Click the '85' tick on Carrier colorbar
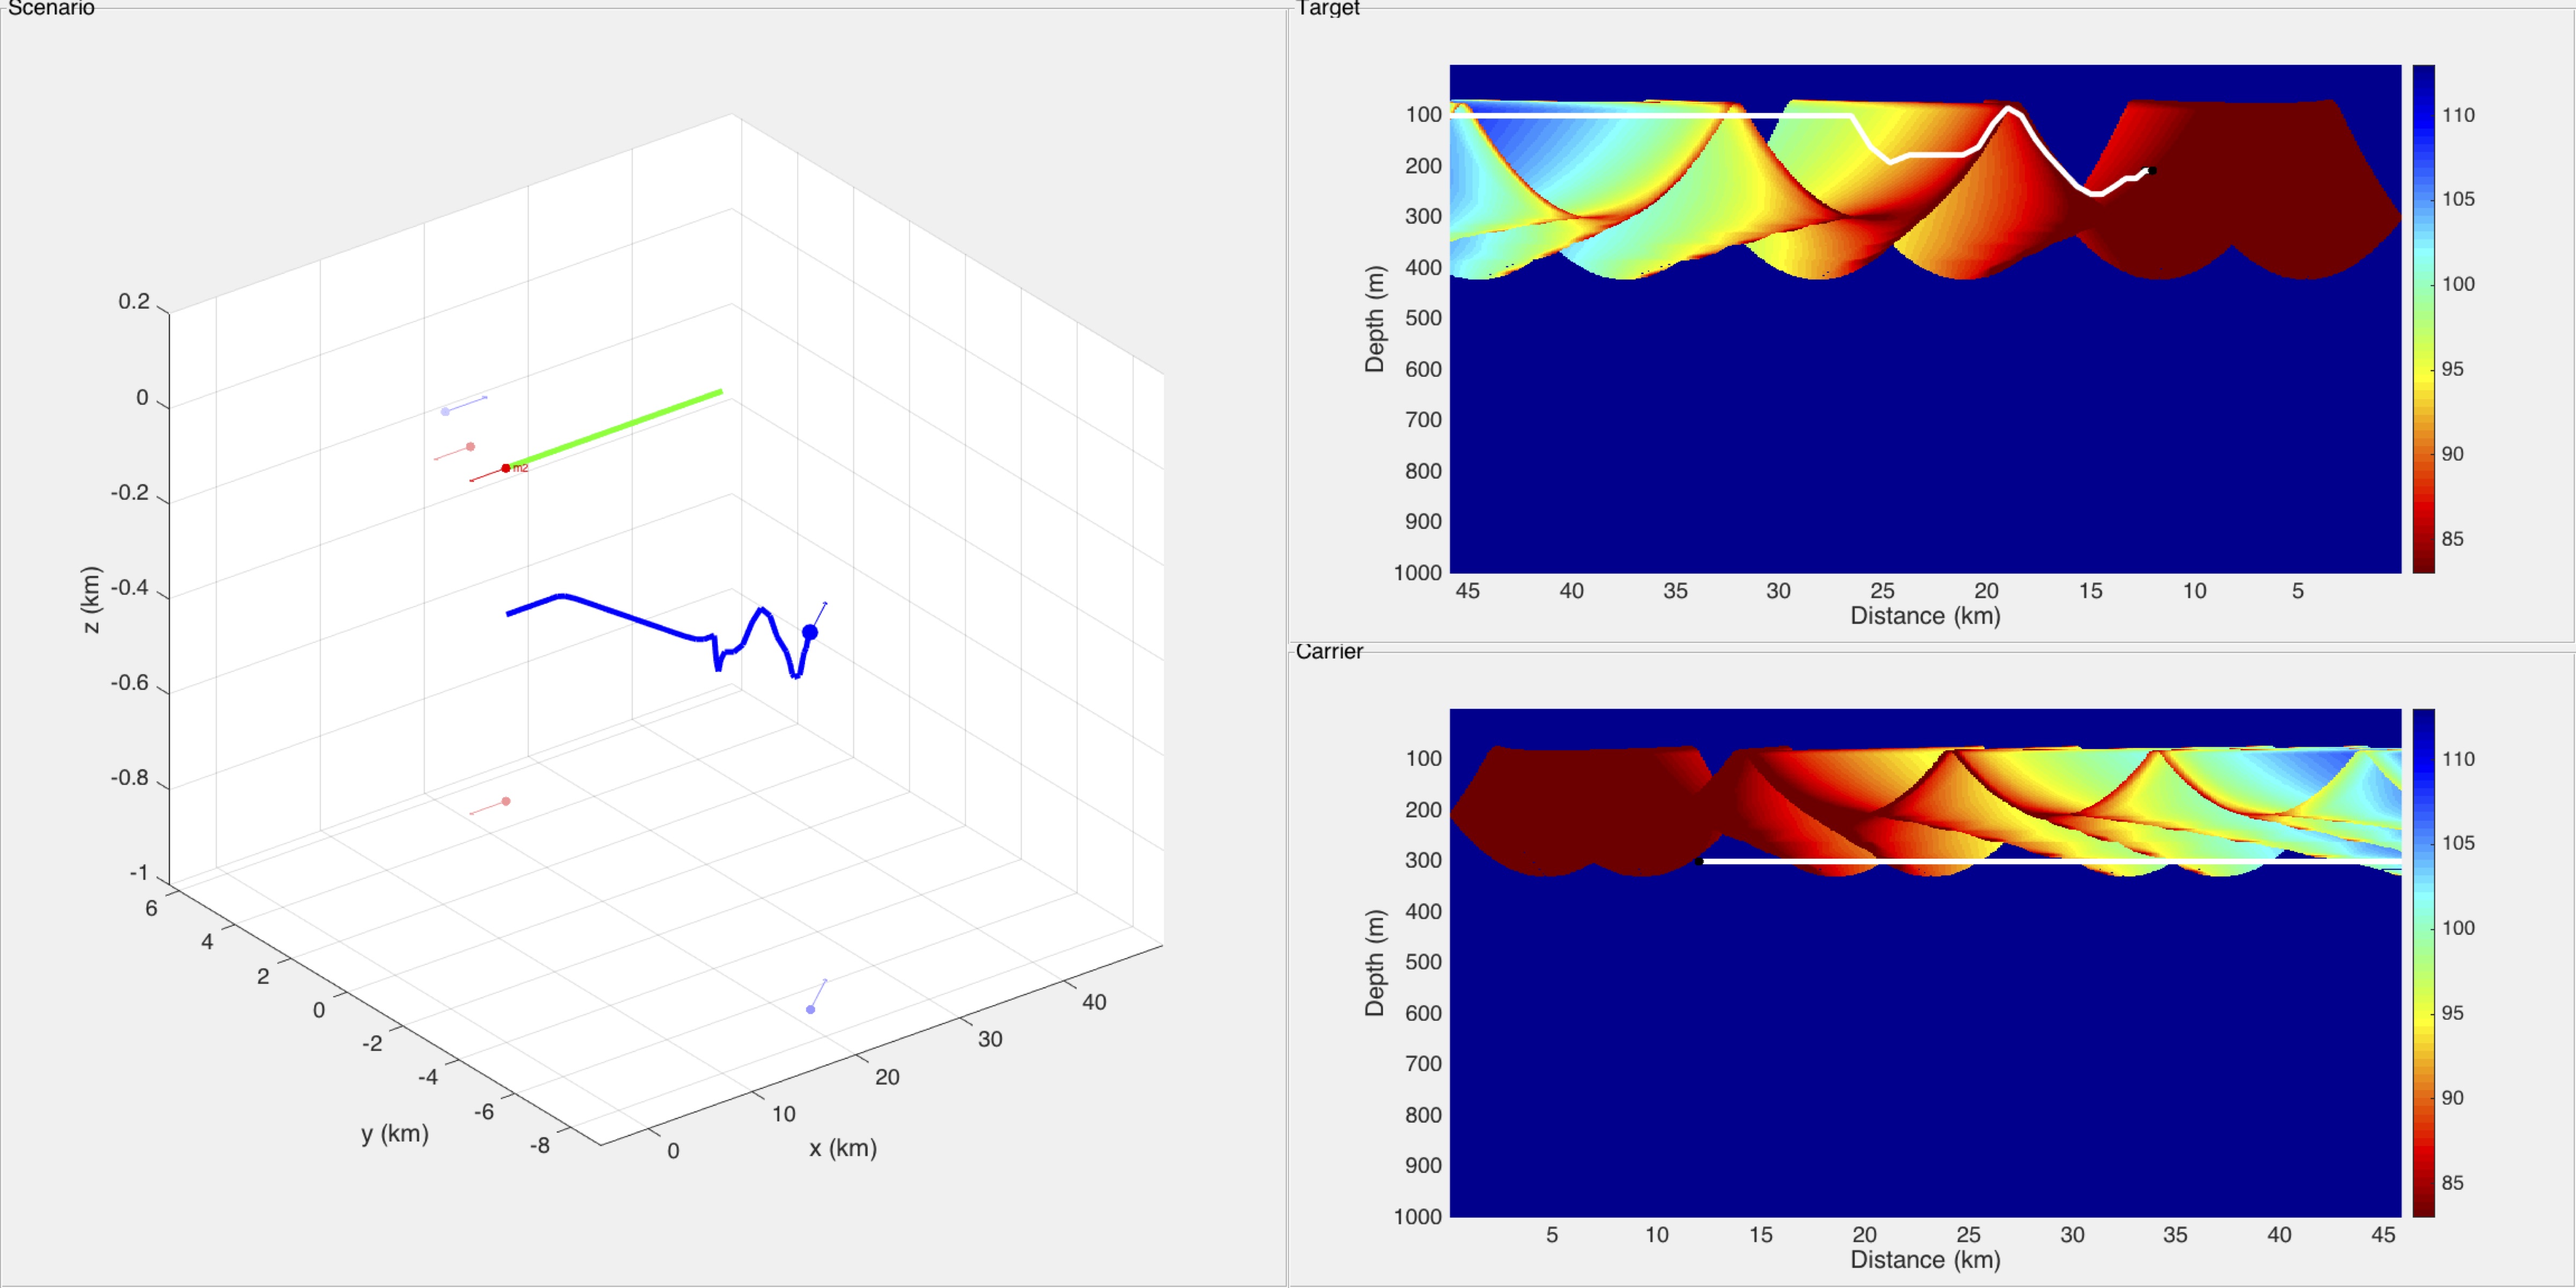This screenshot has height=1288, width=2576. tap(2452, 1183)
